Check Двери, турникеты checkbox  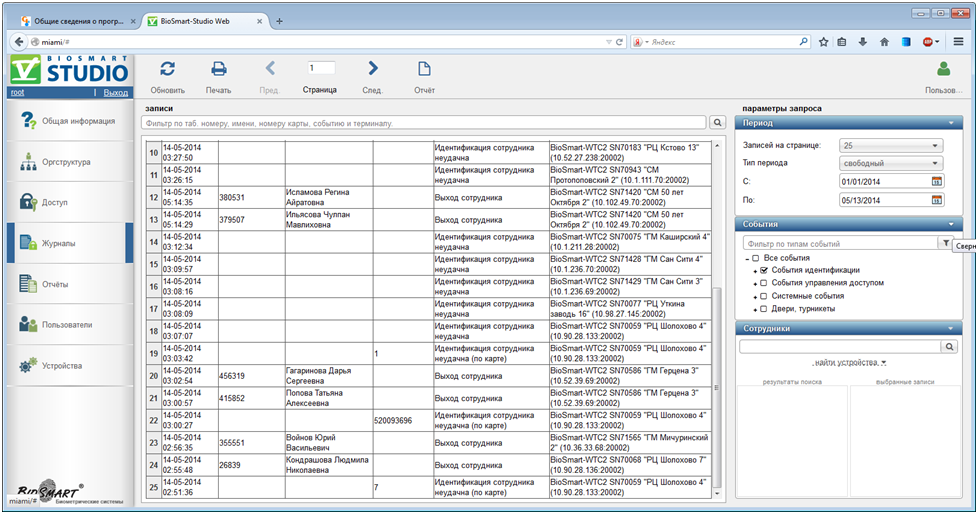pyautogui.click(x=763, y=308)
